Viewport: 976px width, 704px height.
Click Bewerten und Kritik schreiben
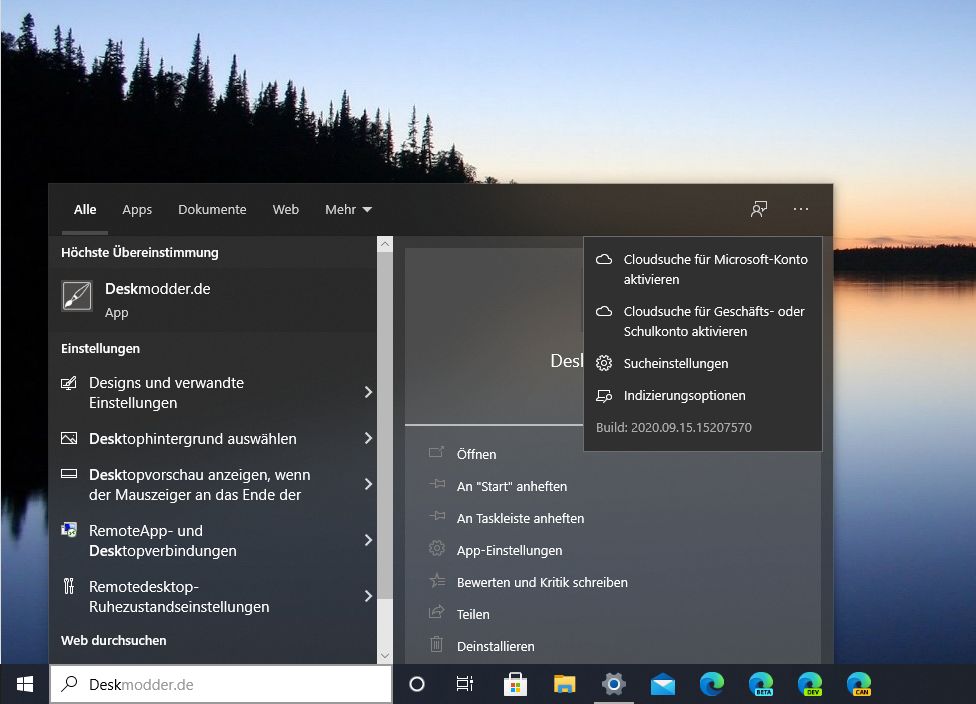(x=542, y=583)
